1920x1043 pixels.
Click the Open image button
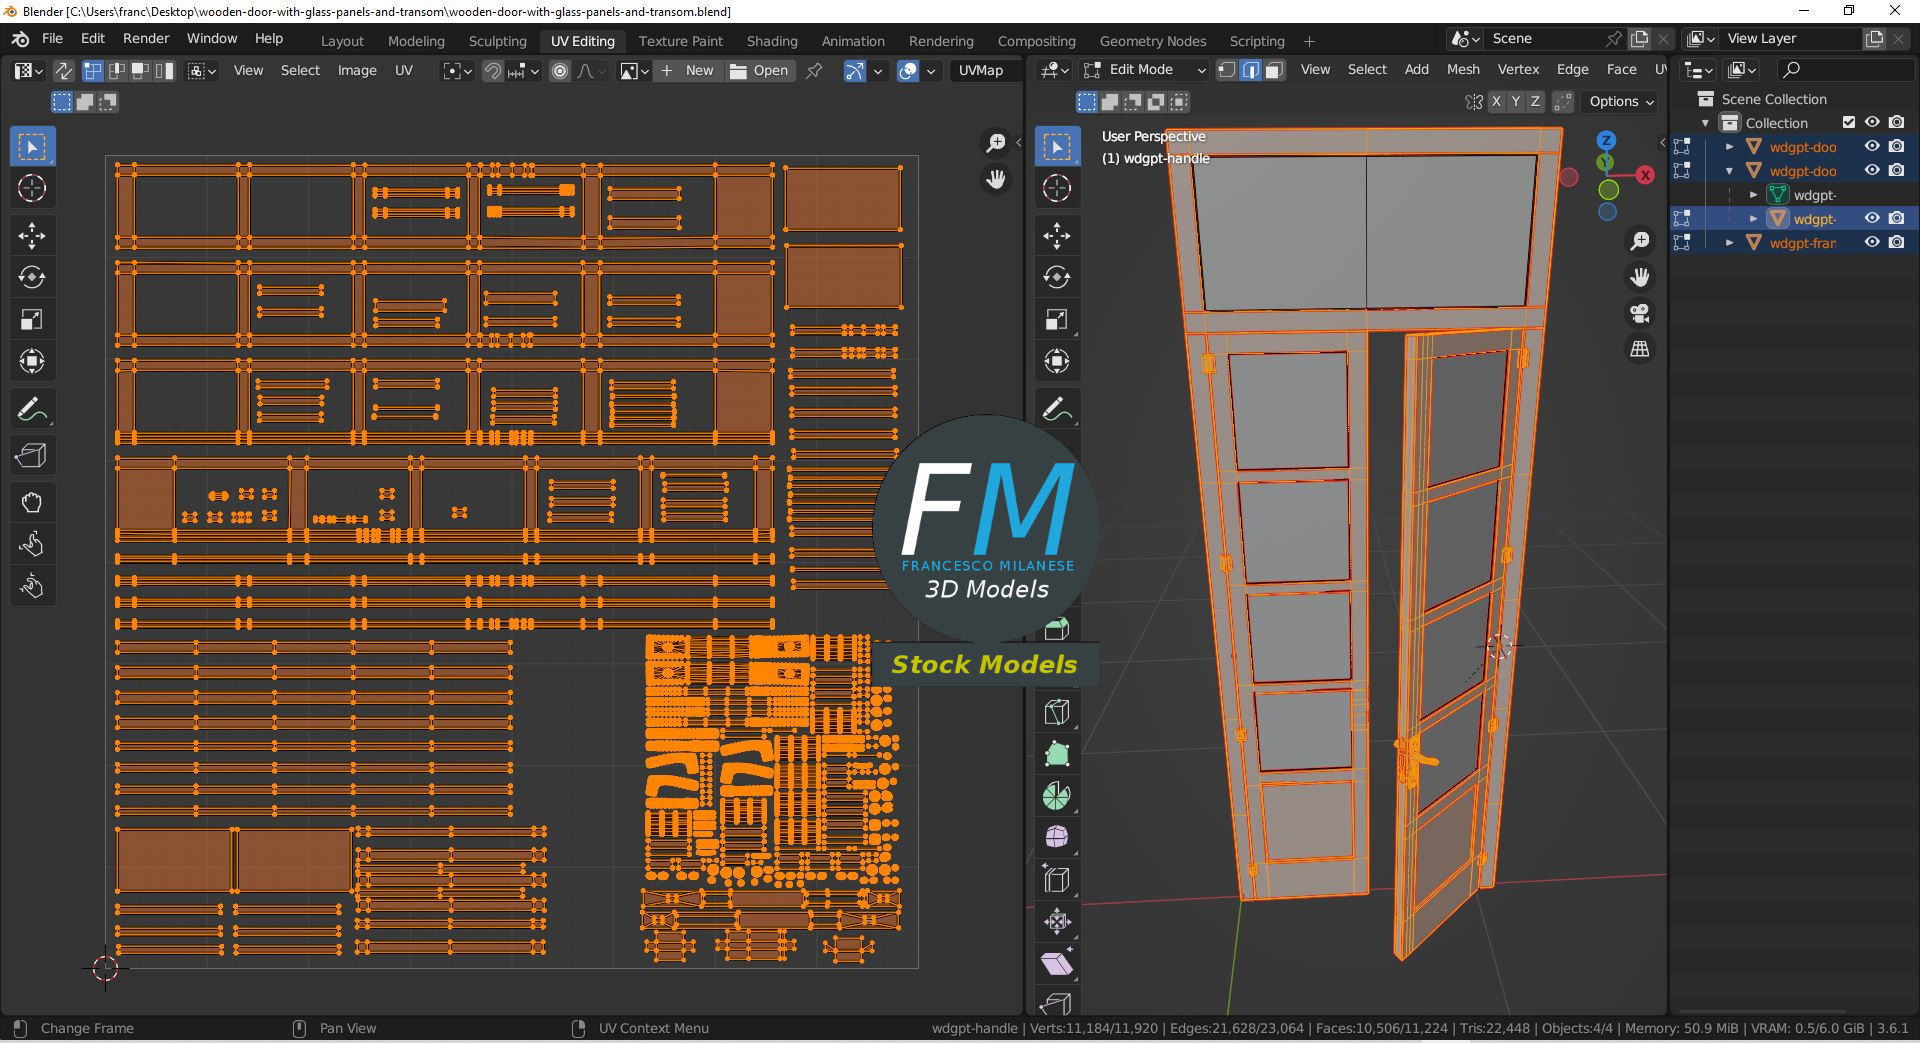click(759, 70)
